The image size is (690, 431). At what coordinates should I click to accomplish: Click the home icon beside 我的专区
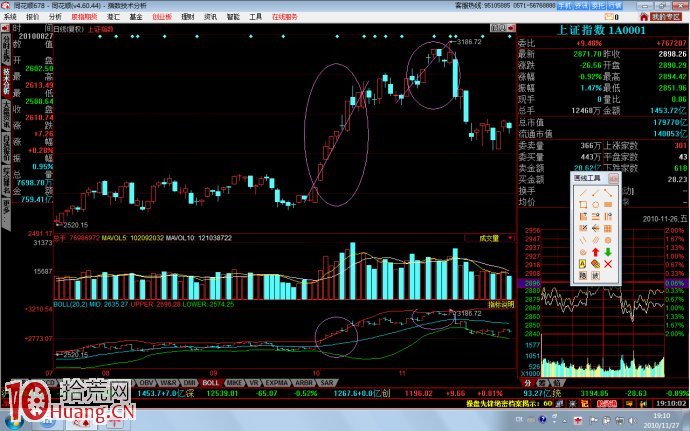644,17
